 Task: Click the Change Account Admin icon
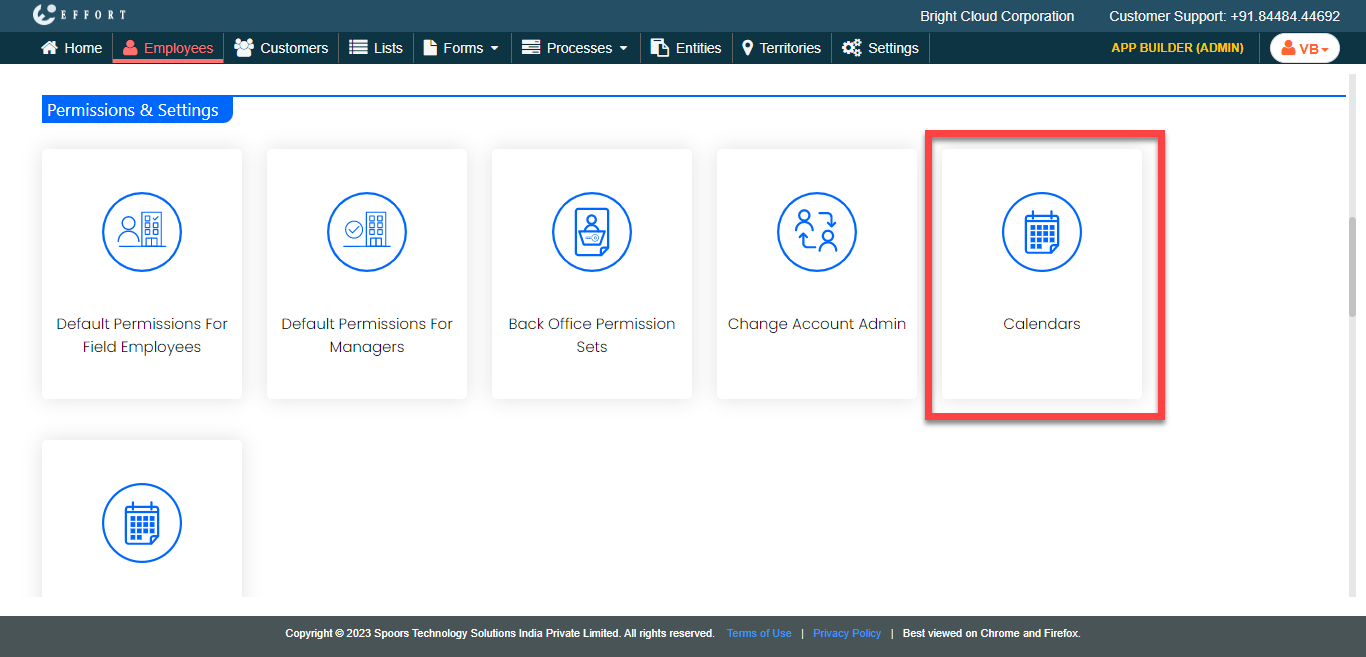tap(817, 232)
